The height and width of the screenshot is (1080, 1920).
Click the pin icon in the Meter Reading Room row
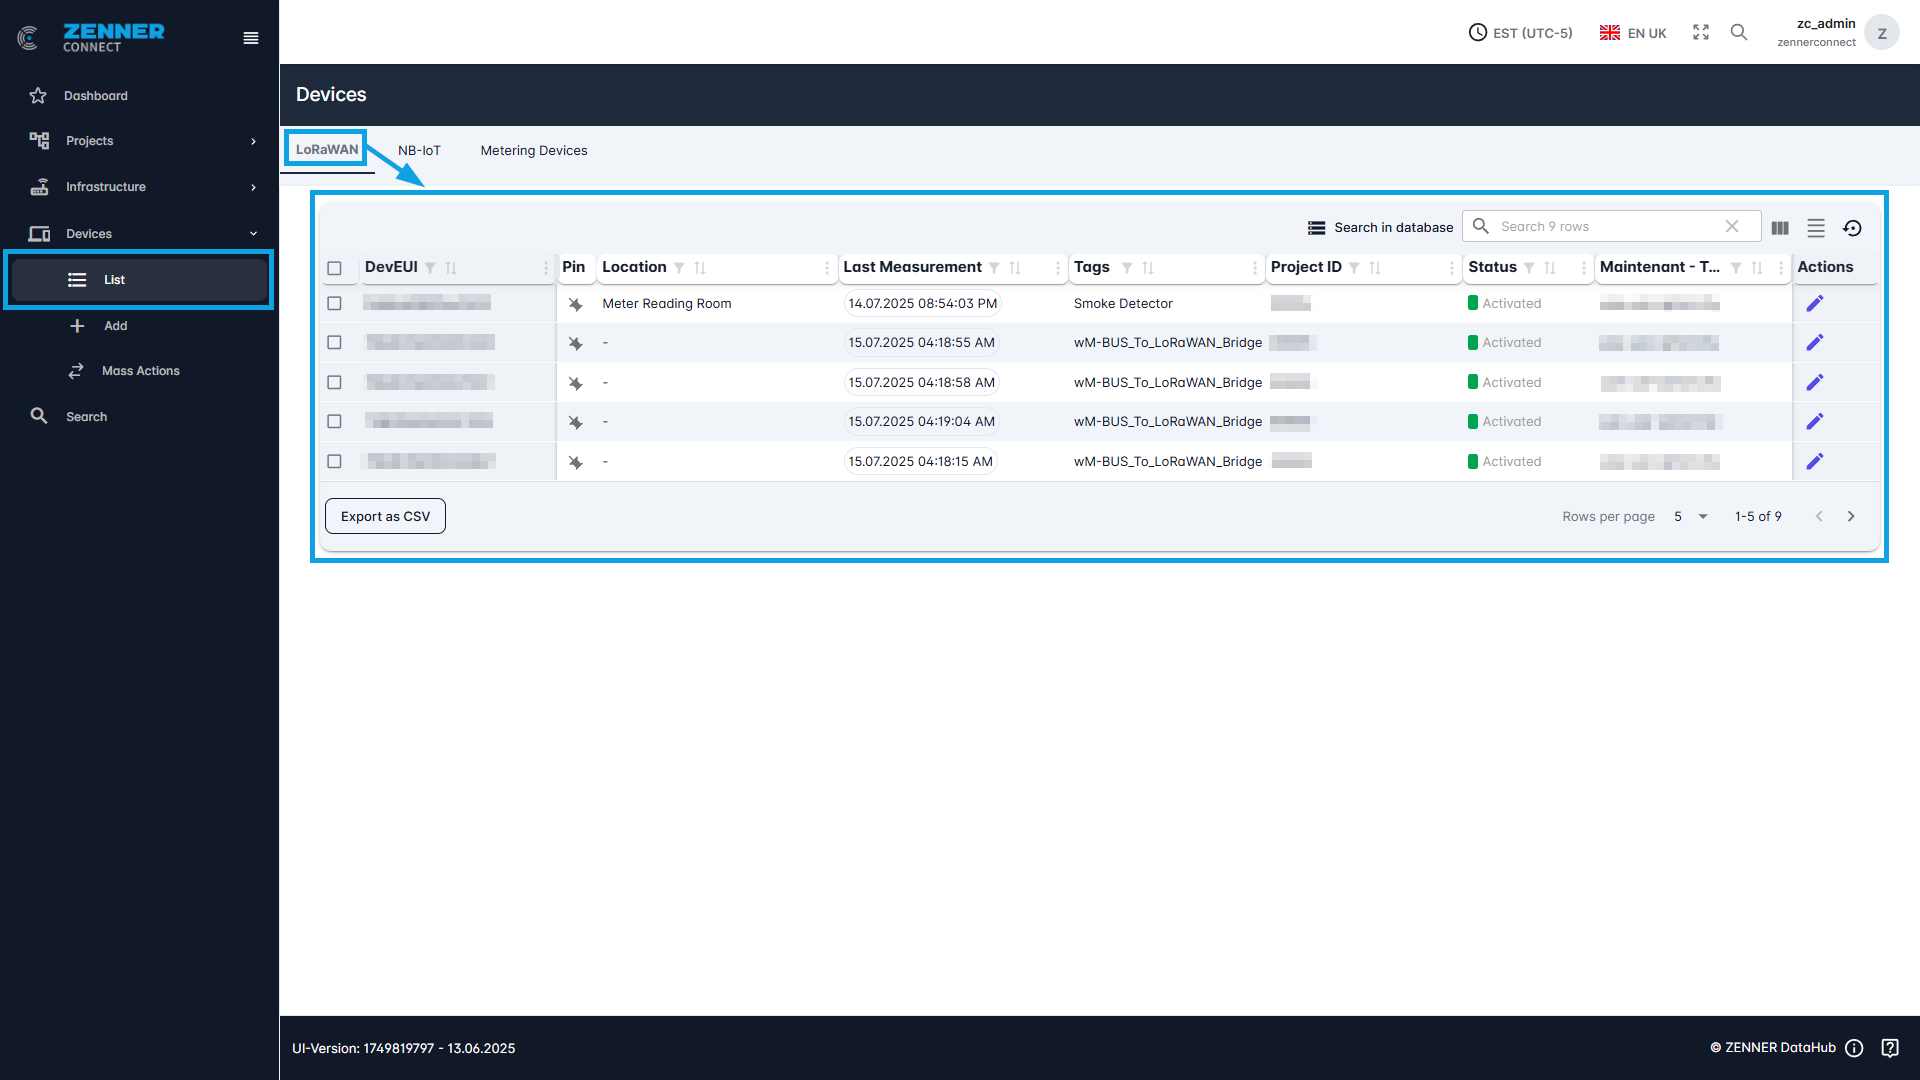[576, 304]
